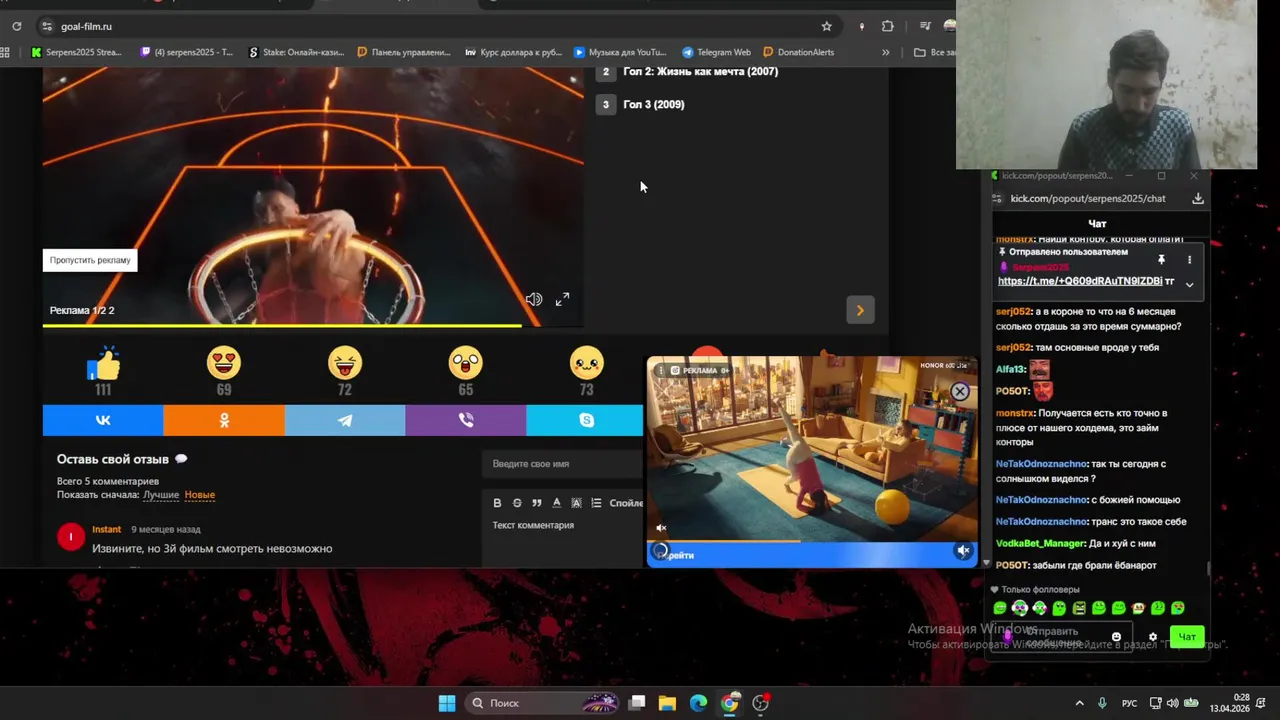Open the emoji picker in Kick chat
Image resolution: width=1280 pixels, height=720 pixels.
coord(1116,637)
